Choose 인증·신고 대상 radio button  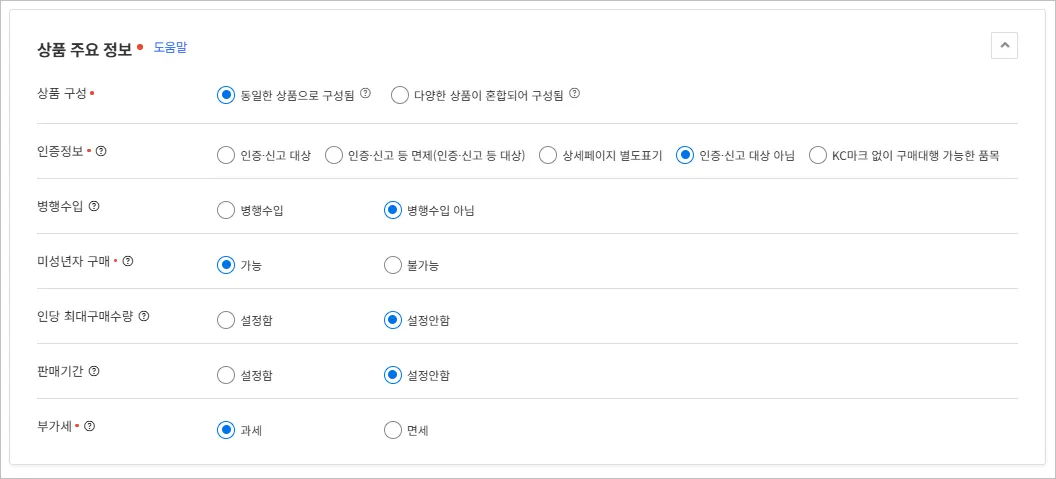pyautogui.click(x=226, y=155)
